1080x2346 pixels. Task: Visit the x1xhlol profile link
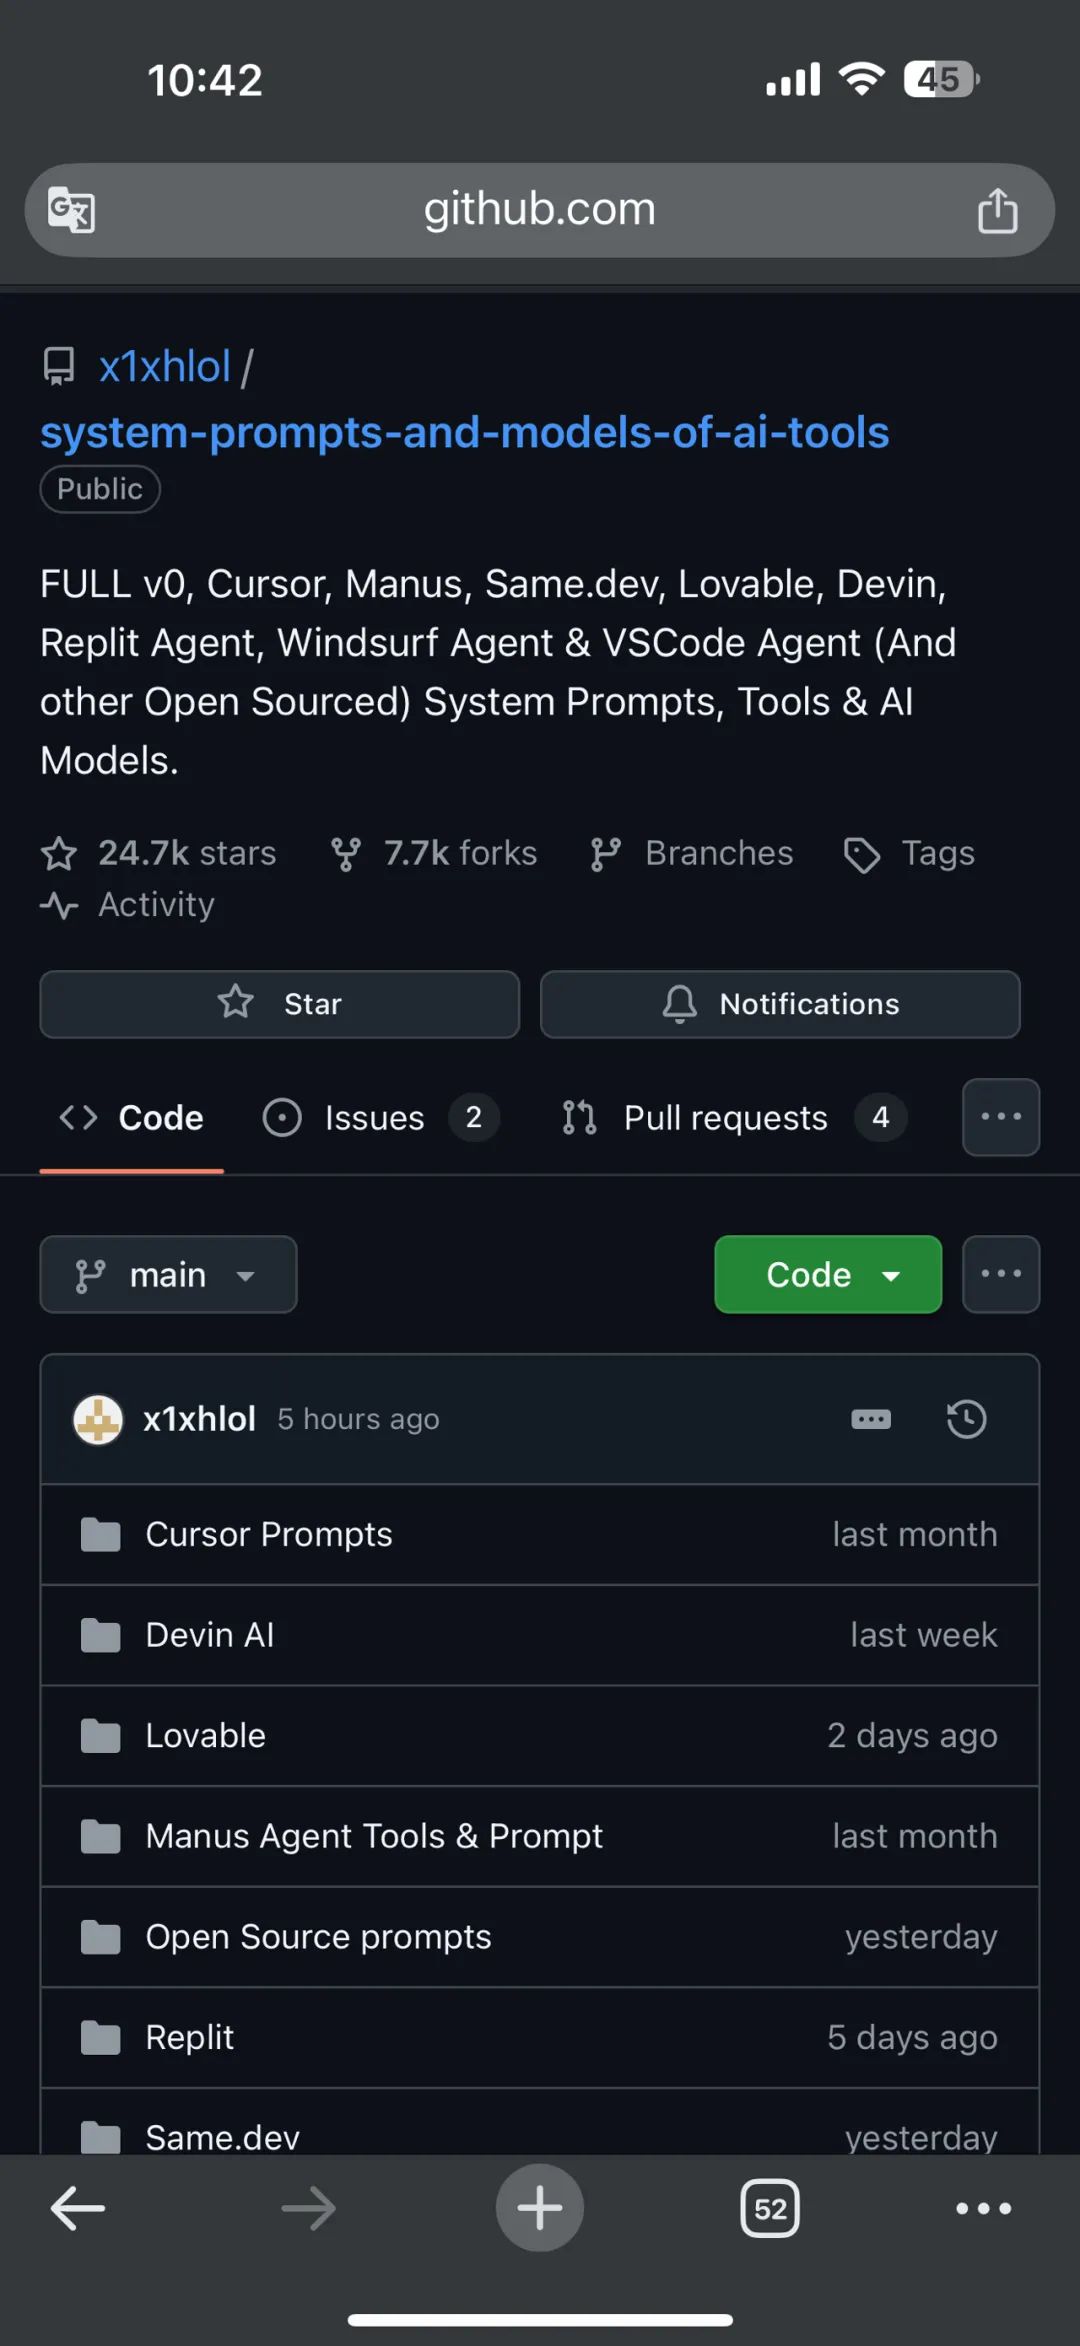tap(164, 365)
